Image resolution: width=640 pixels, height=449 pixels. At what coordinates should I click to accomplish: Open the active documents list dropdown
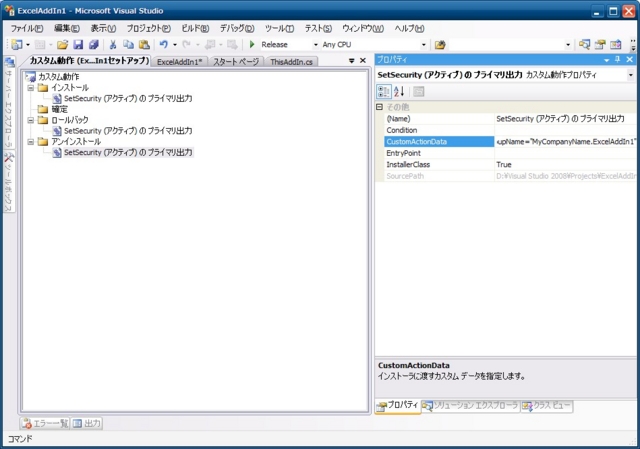click(351, 60)
